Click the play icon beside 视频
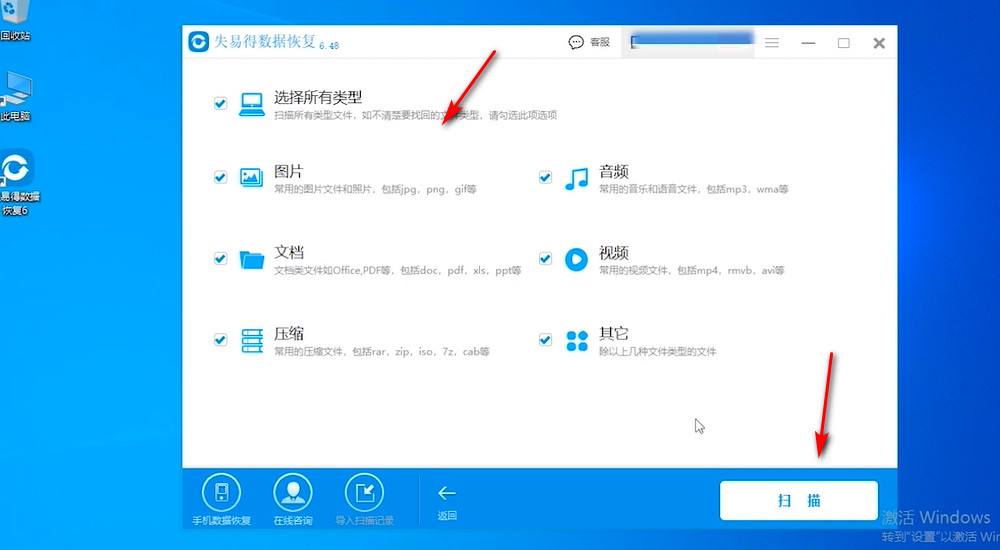Screen dimensions: 1000x550 click(x=577, y=260)
